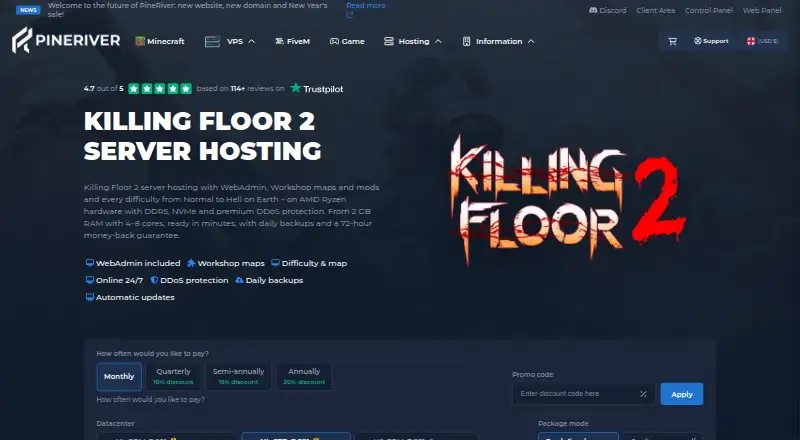Open the USD $ currency selector
The width and height of the screenshot is (800, 440).
(x=762, y=41)
